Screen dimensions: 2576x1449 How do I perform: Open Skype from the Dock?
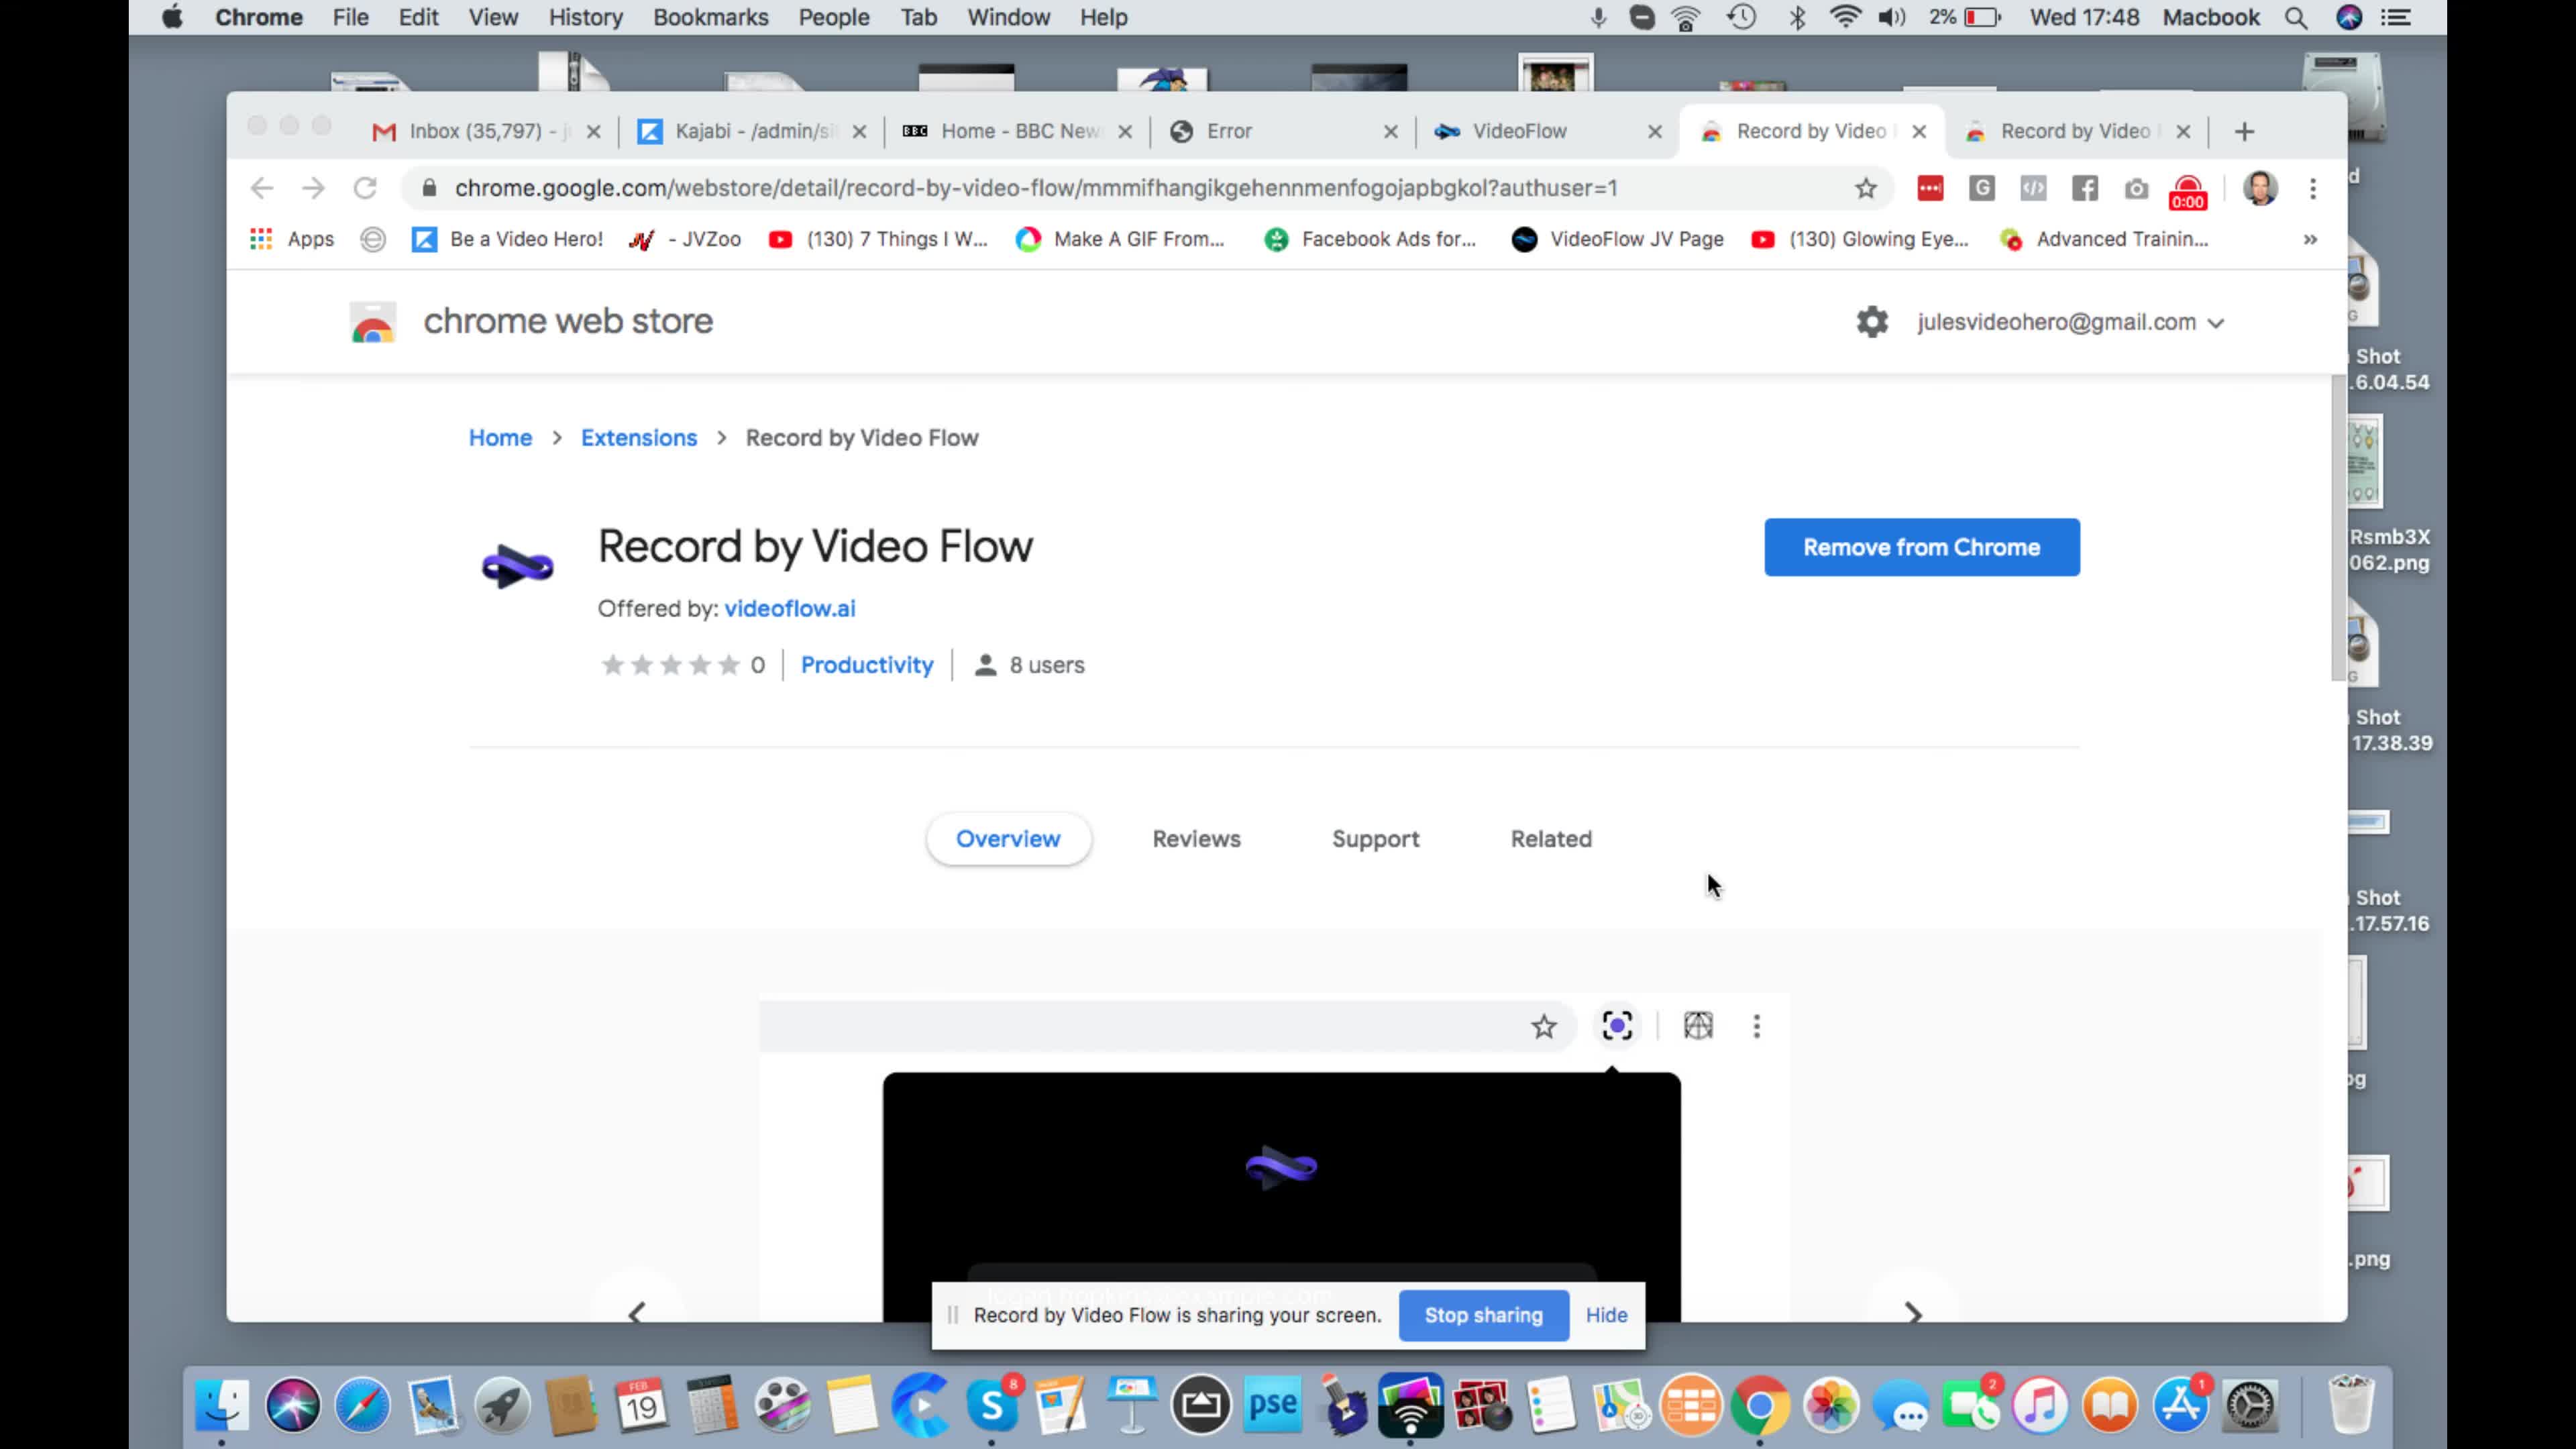click(x=992, y=1405)
